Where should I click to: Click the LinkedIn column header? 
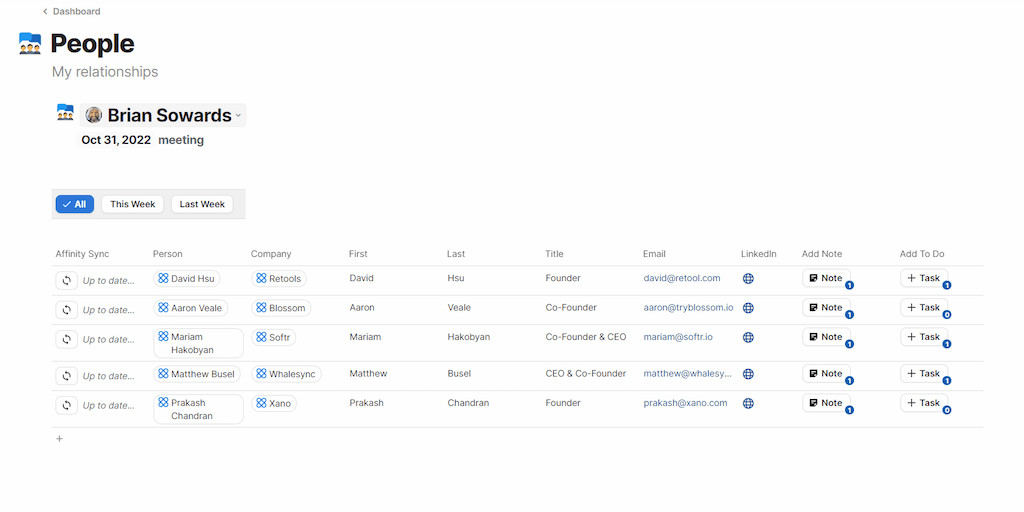pos(759,254)
